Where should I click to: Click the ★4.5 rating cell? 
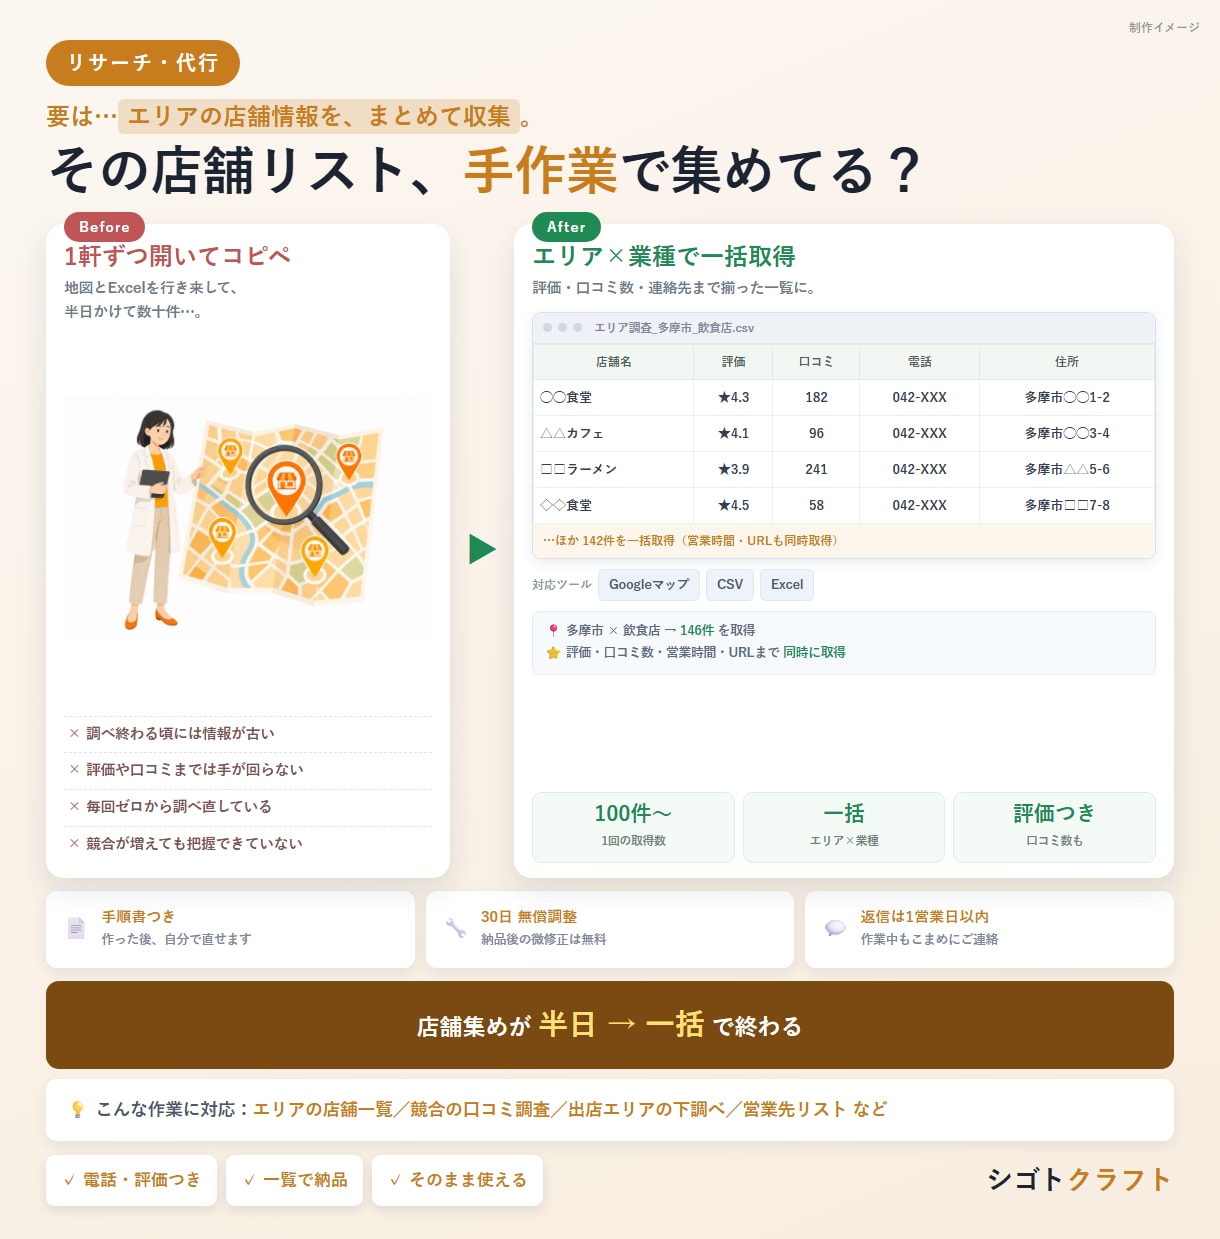point(733,506)
